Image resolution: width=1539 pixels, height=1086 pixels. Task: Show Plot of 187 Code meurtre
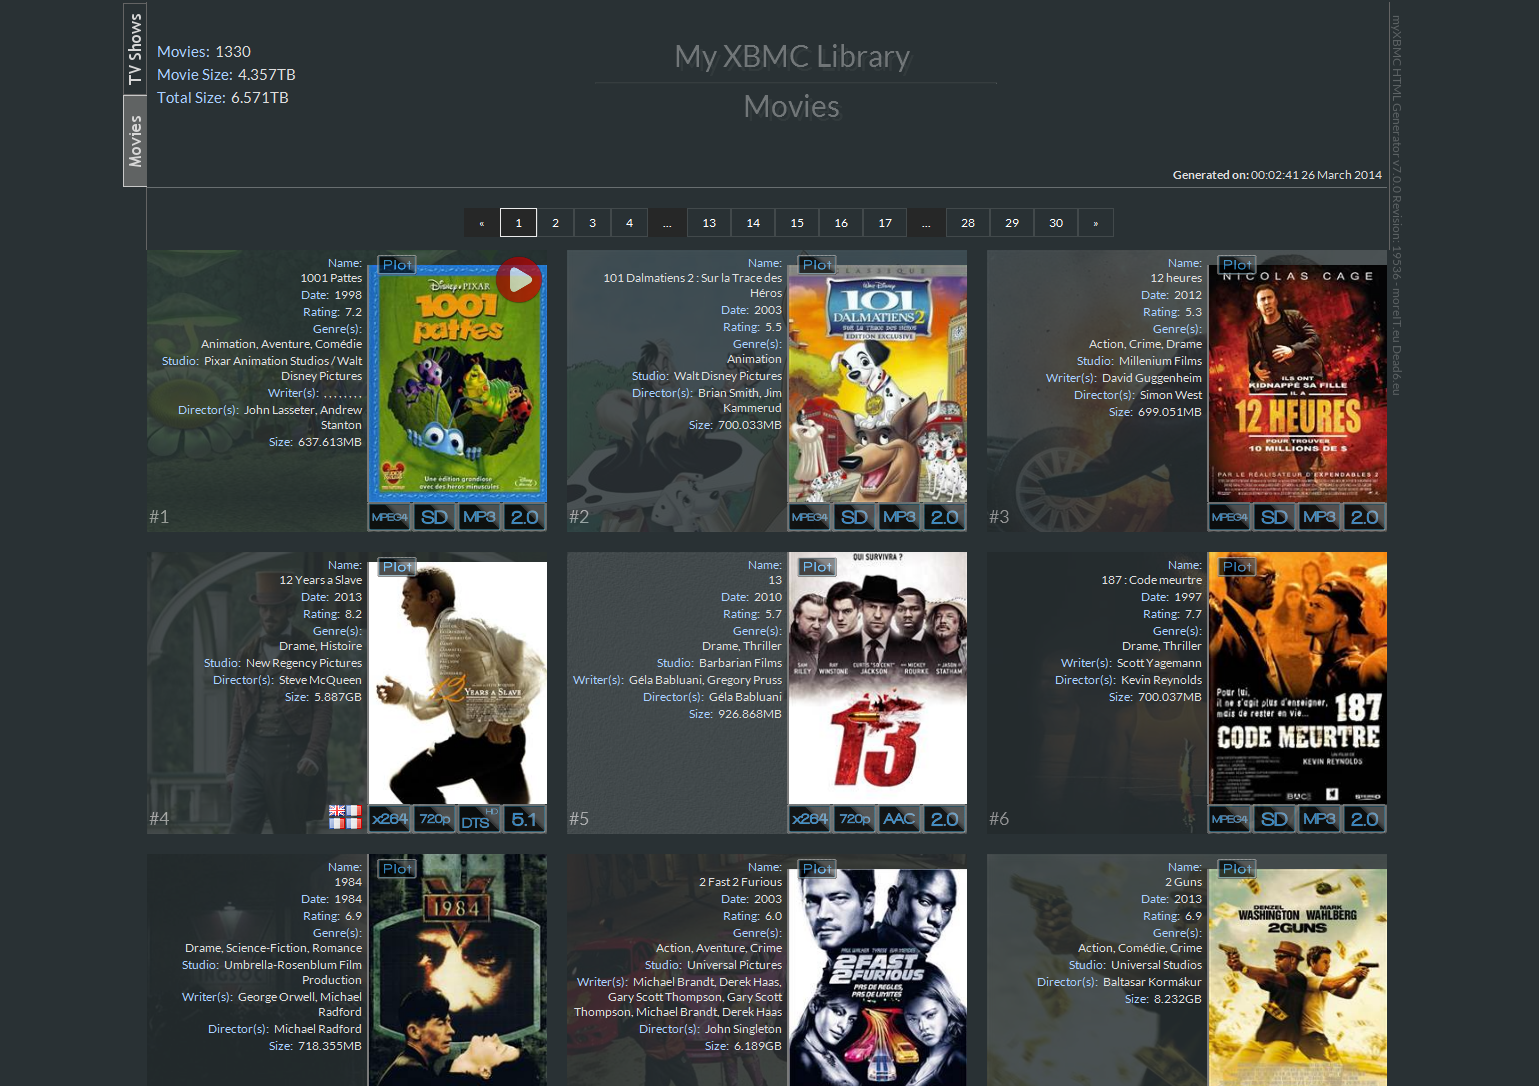tap(1237, 566)
